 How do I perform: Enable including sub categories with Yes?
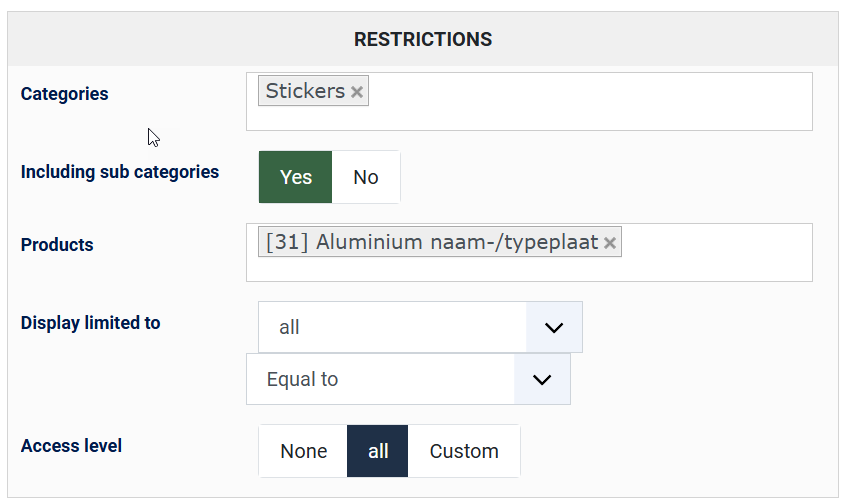(x=296, y=177)
